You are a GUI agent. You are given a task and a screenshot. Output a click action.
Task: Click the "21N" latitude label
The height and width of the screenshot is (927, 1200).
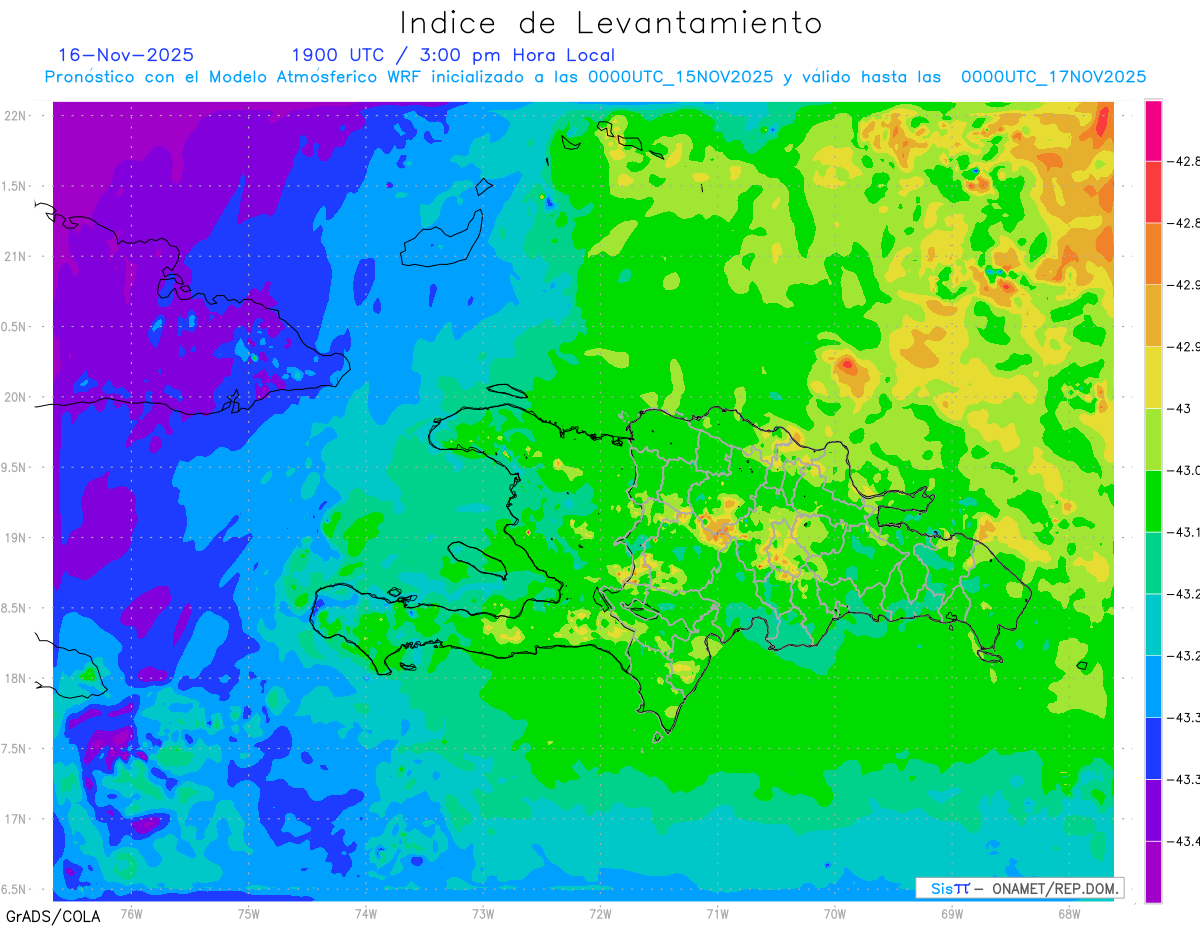tap(16, 256)
